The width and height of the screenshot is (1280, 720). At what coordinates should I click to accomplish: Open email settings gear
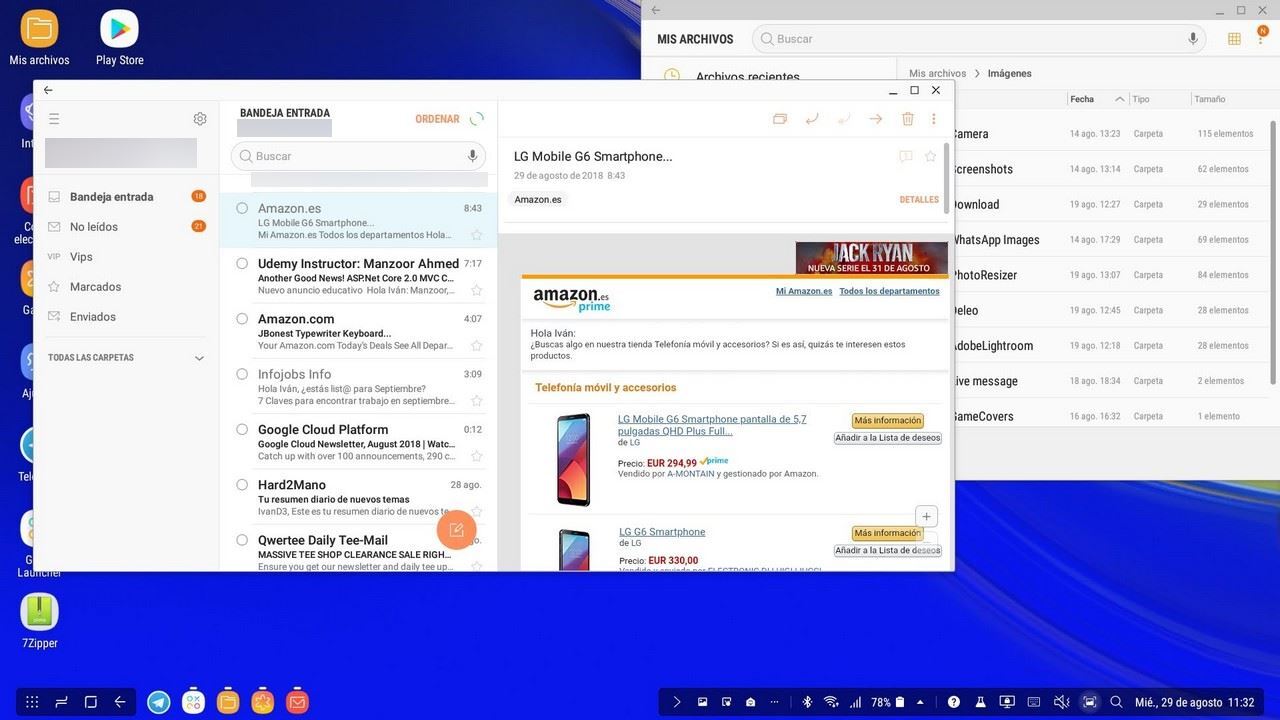click(200, 119)
